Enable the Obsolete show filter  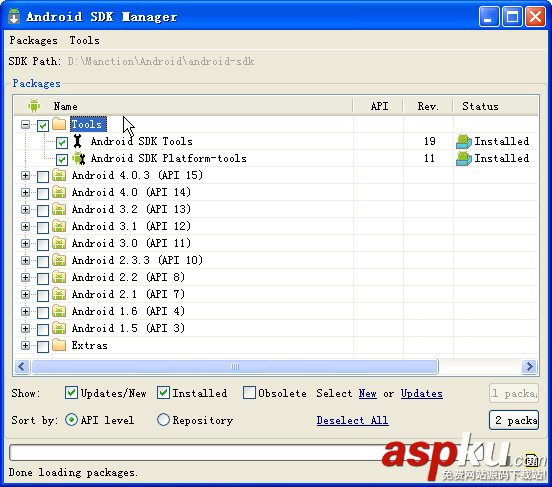pyautogui.click(x=249, y=392)
